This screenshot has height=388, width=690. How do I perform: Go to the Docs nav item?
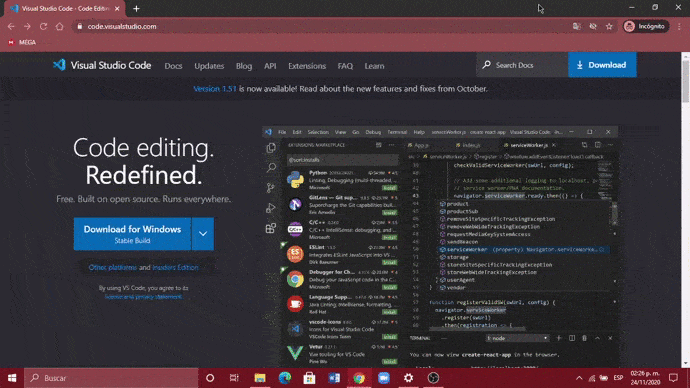[x=173, y=66]
